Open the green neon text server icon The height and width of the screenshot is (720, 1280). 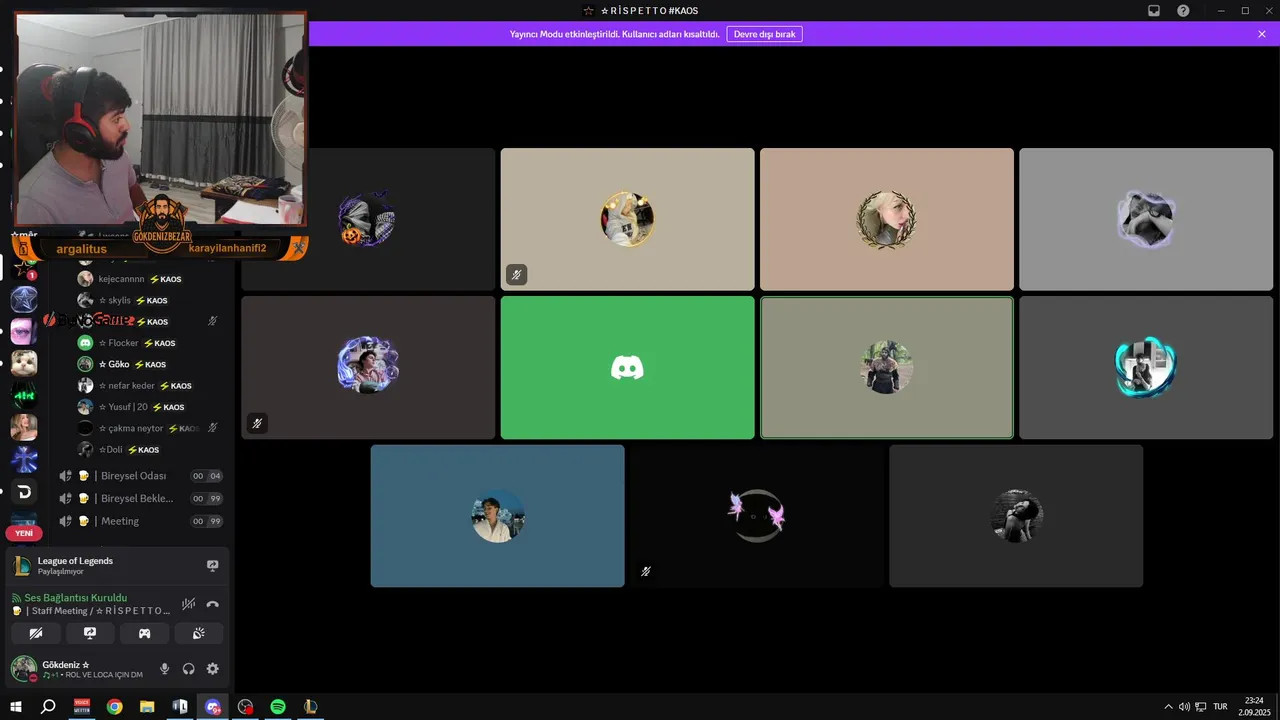coord(24,395)
